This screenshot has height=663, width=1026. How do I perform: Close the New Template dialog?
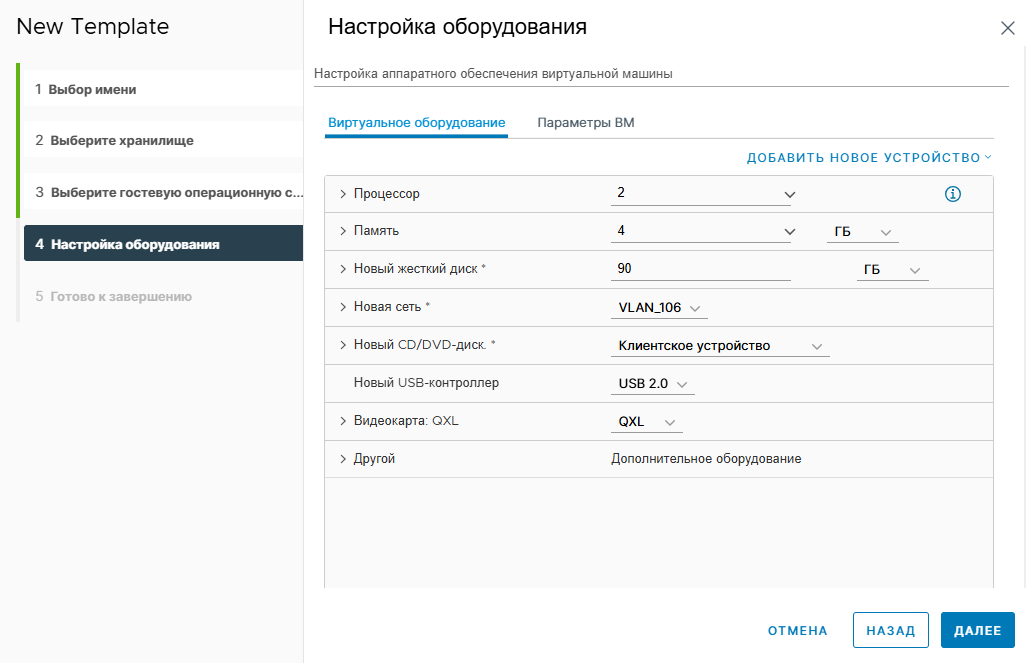click(1008, 28)
